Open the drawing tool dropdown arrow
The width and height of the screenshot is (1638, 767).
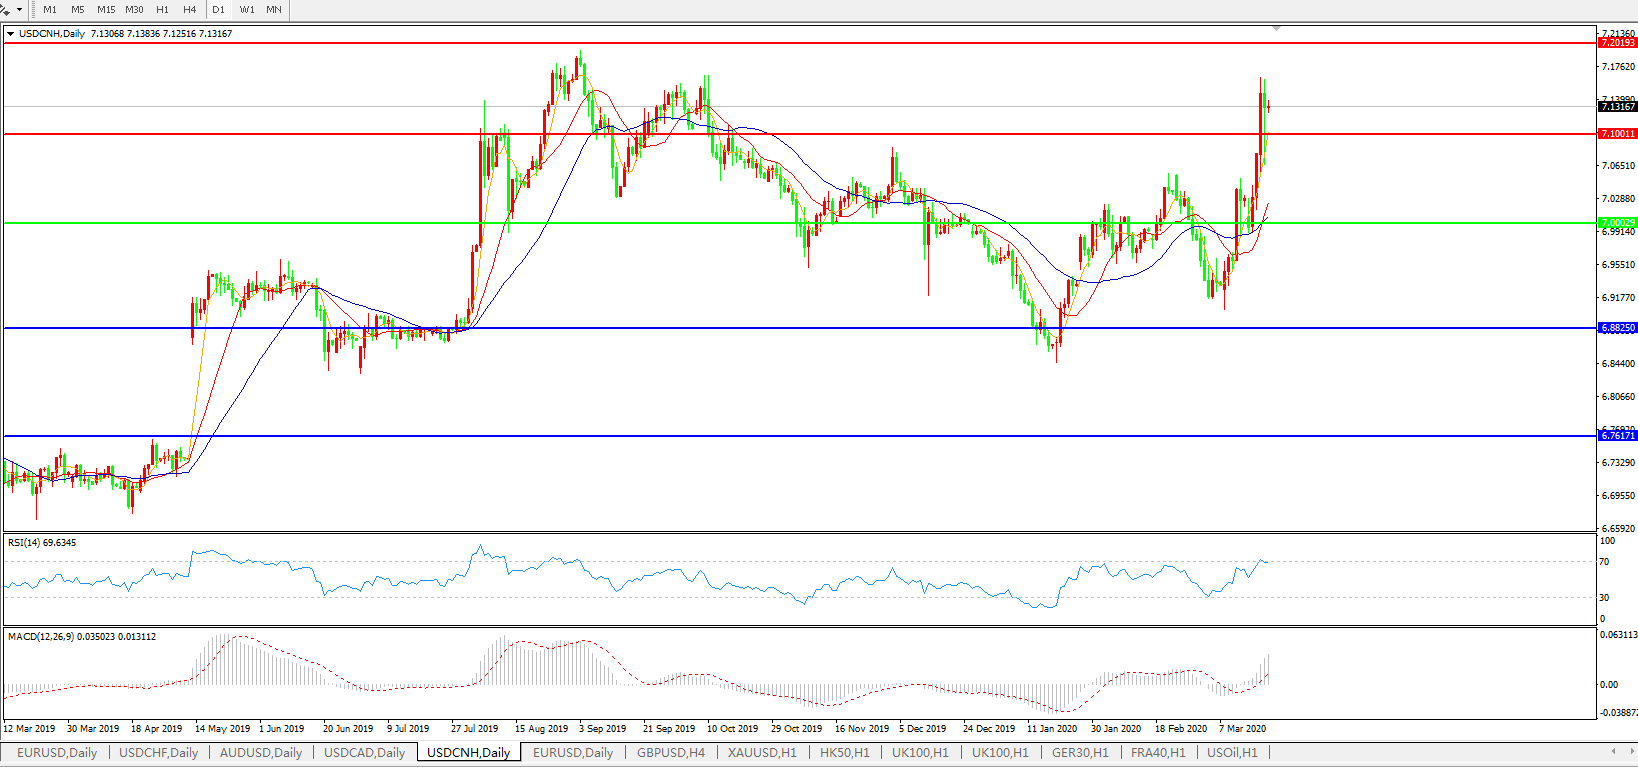tap(19, 9)
